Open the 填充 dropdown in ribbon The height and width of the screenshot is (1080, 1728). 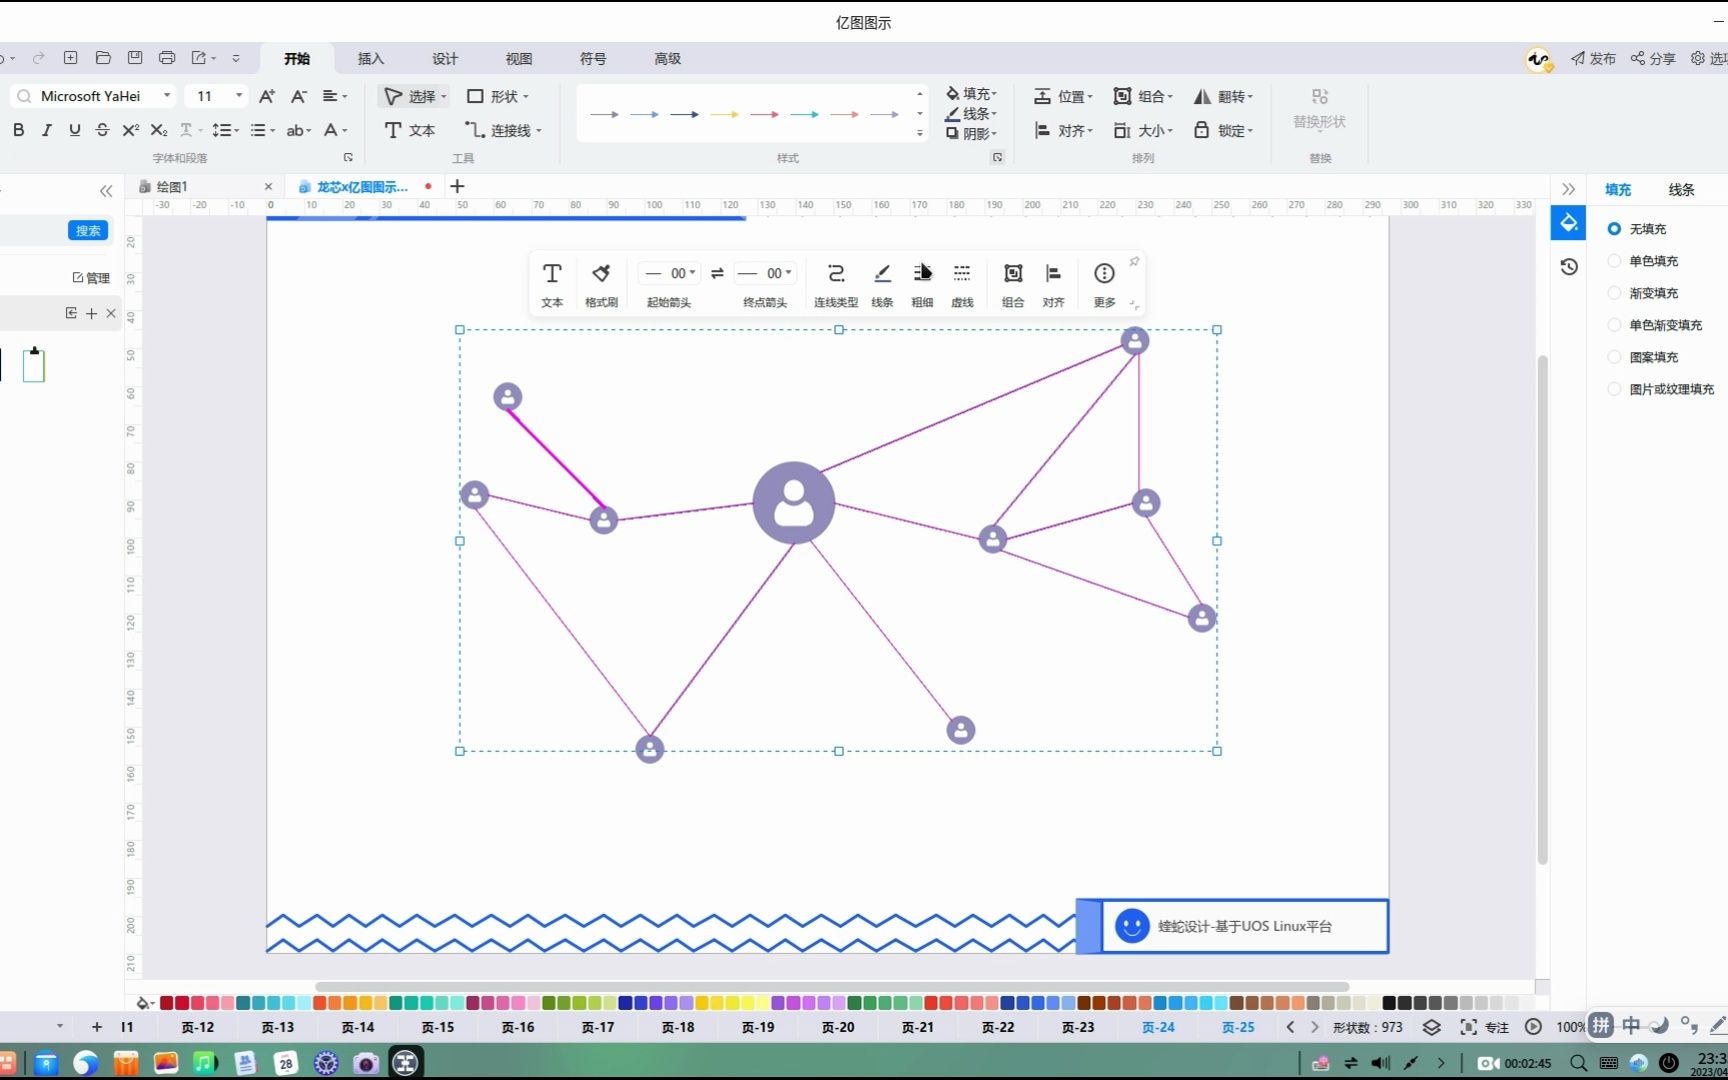pos(971,93)
